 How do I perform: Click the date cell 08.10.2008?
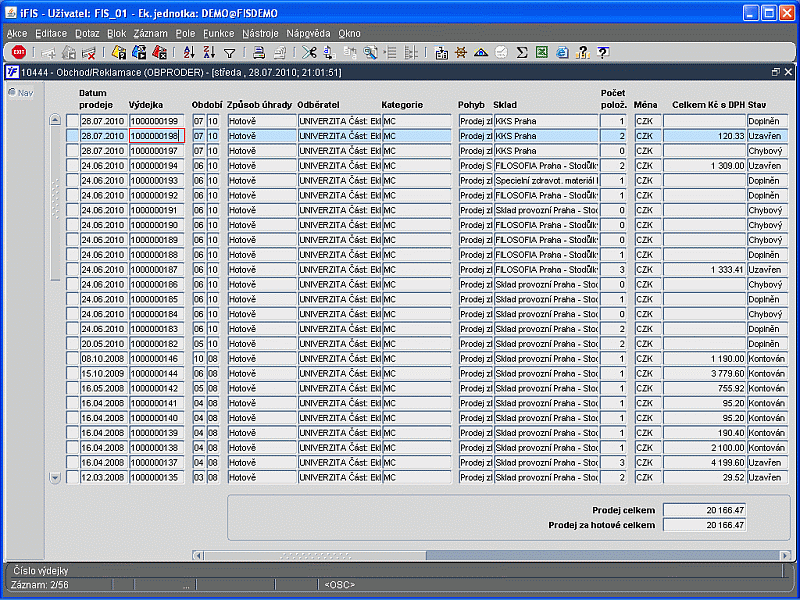pos(104,358)
